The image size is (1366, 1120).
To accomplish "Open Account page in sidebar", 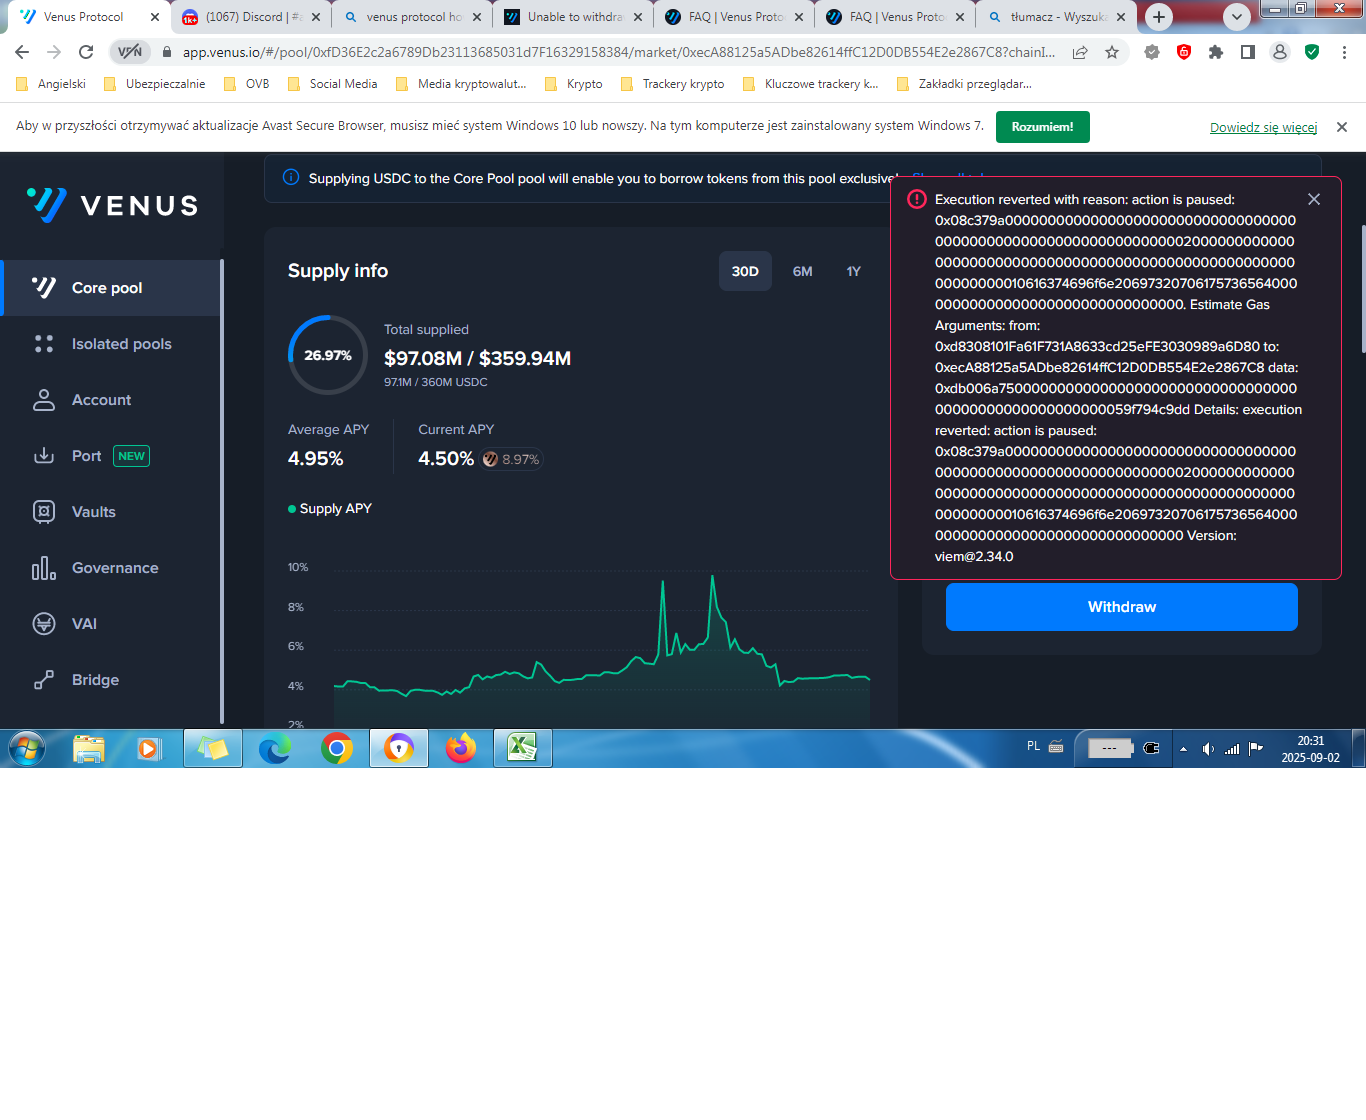I will click(x=101, y=400).
